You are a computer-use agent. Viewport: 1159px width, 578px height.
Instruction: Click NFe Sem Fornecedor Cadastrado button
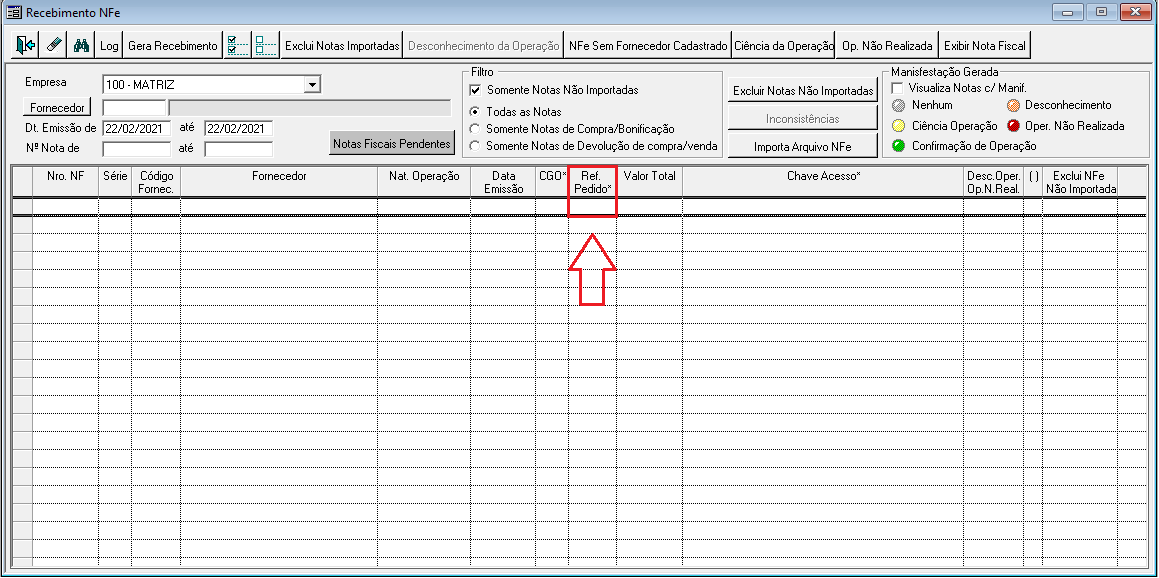point(648,45)
